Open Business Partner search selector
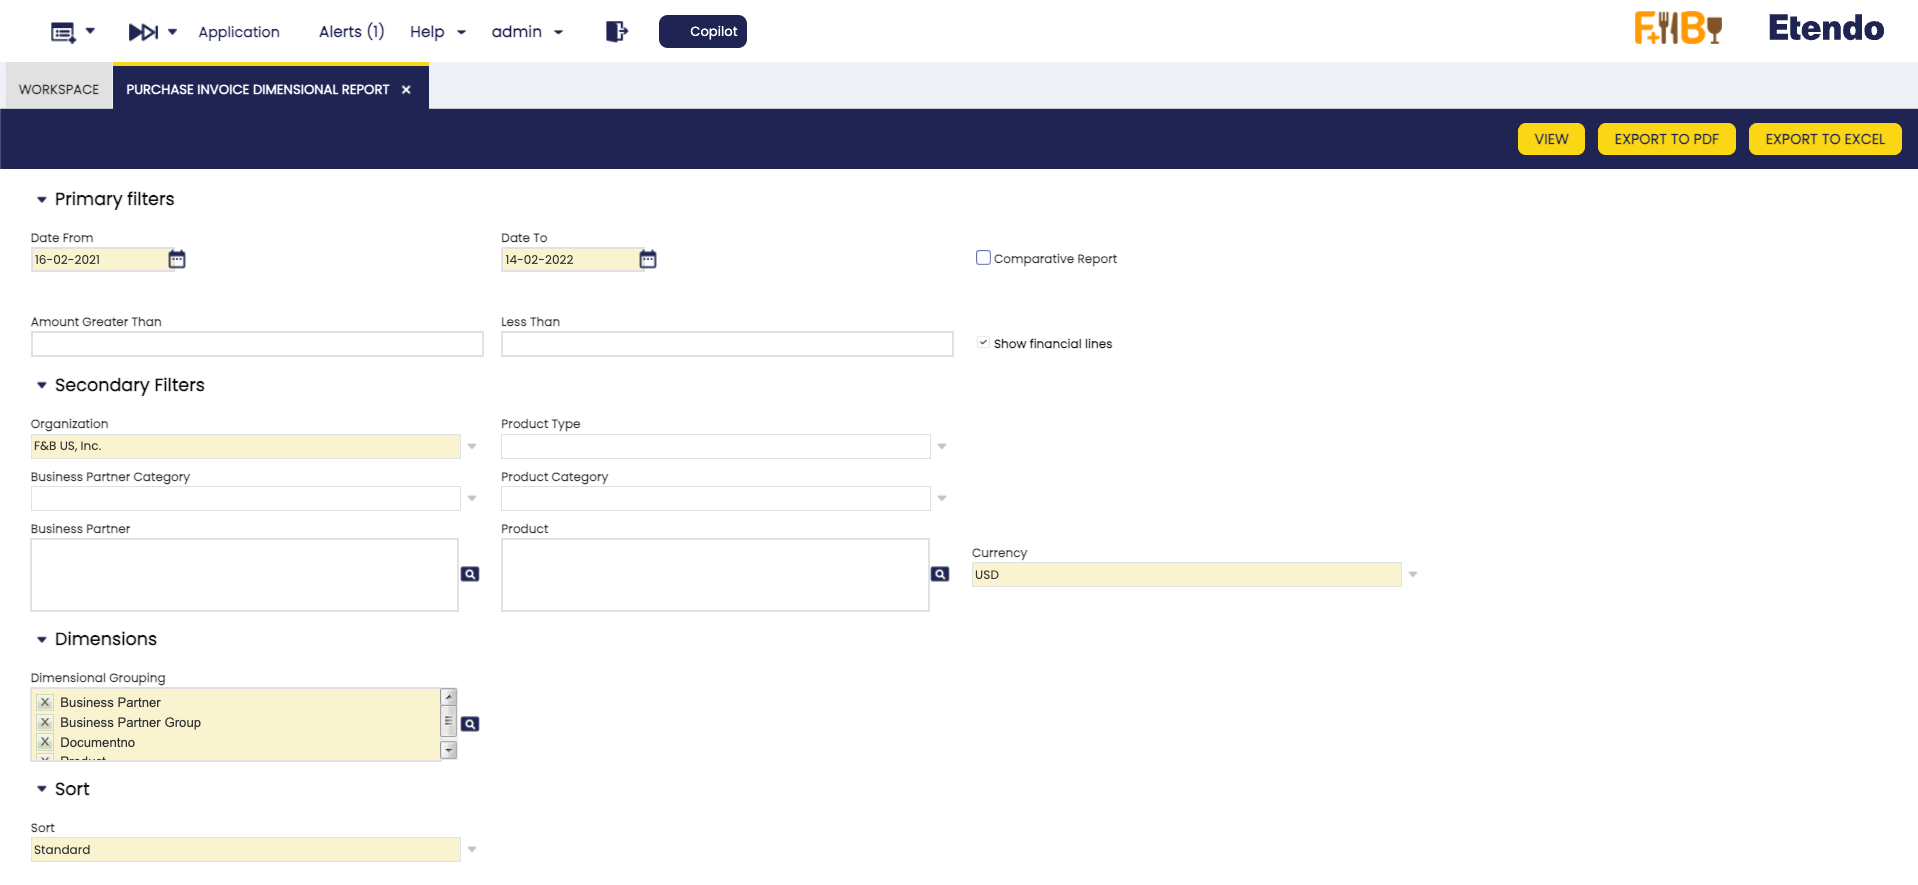This screenshot has height=885, width=1918. click(470, 574)
